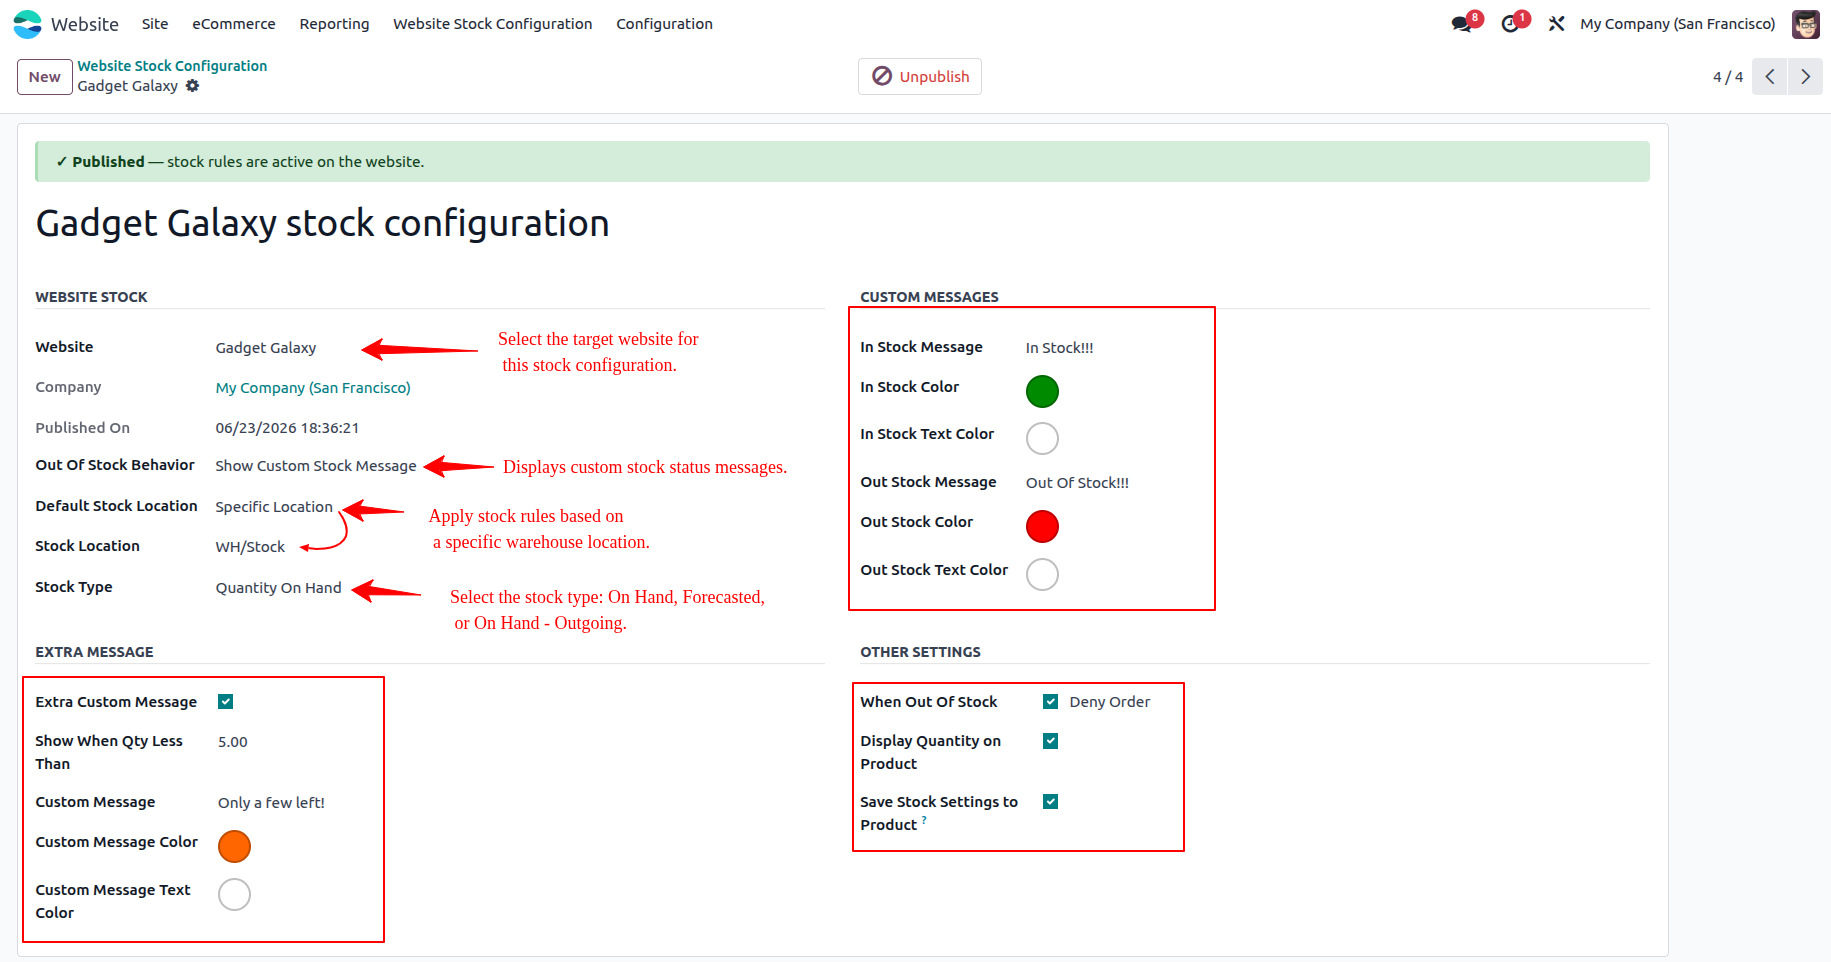1831x962 pixels.
Task: Open the debug tools wrench icon
Action: (x=1556, y=24)
